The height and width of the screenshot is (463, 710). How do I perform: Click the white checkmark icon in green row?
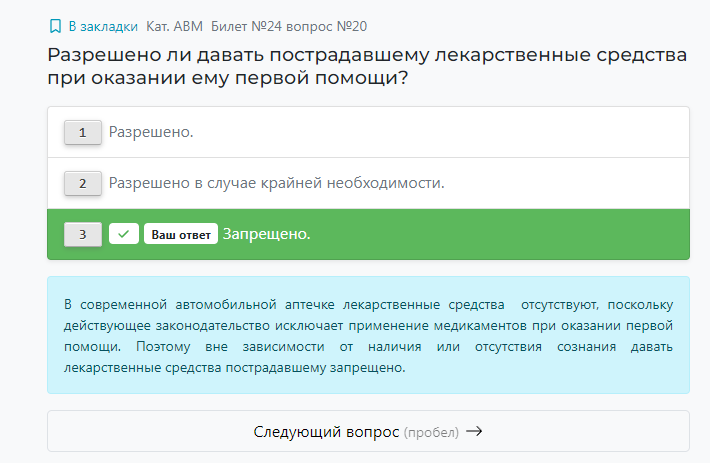click(x=123, y=234)
